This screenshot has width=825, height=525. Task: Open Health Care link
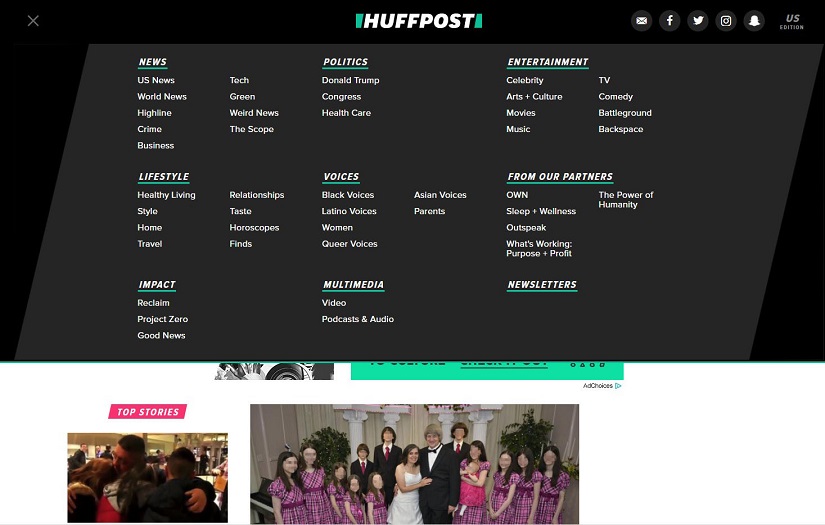pos(346,113)
